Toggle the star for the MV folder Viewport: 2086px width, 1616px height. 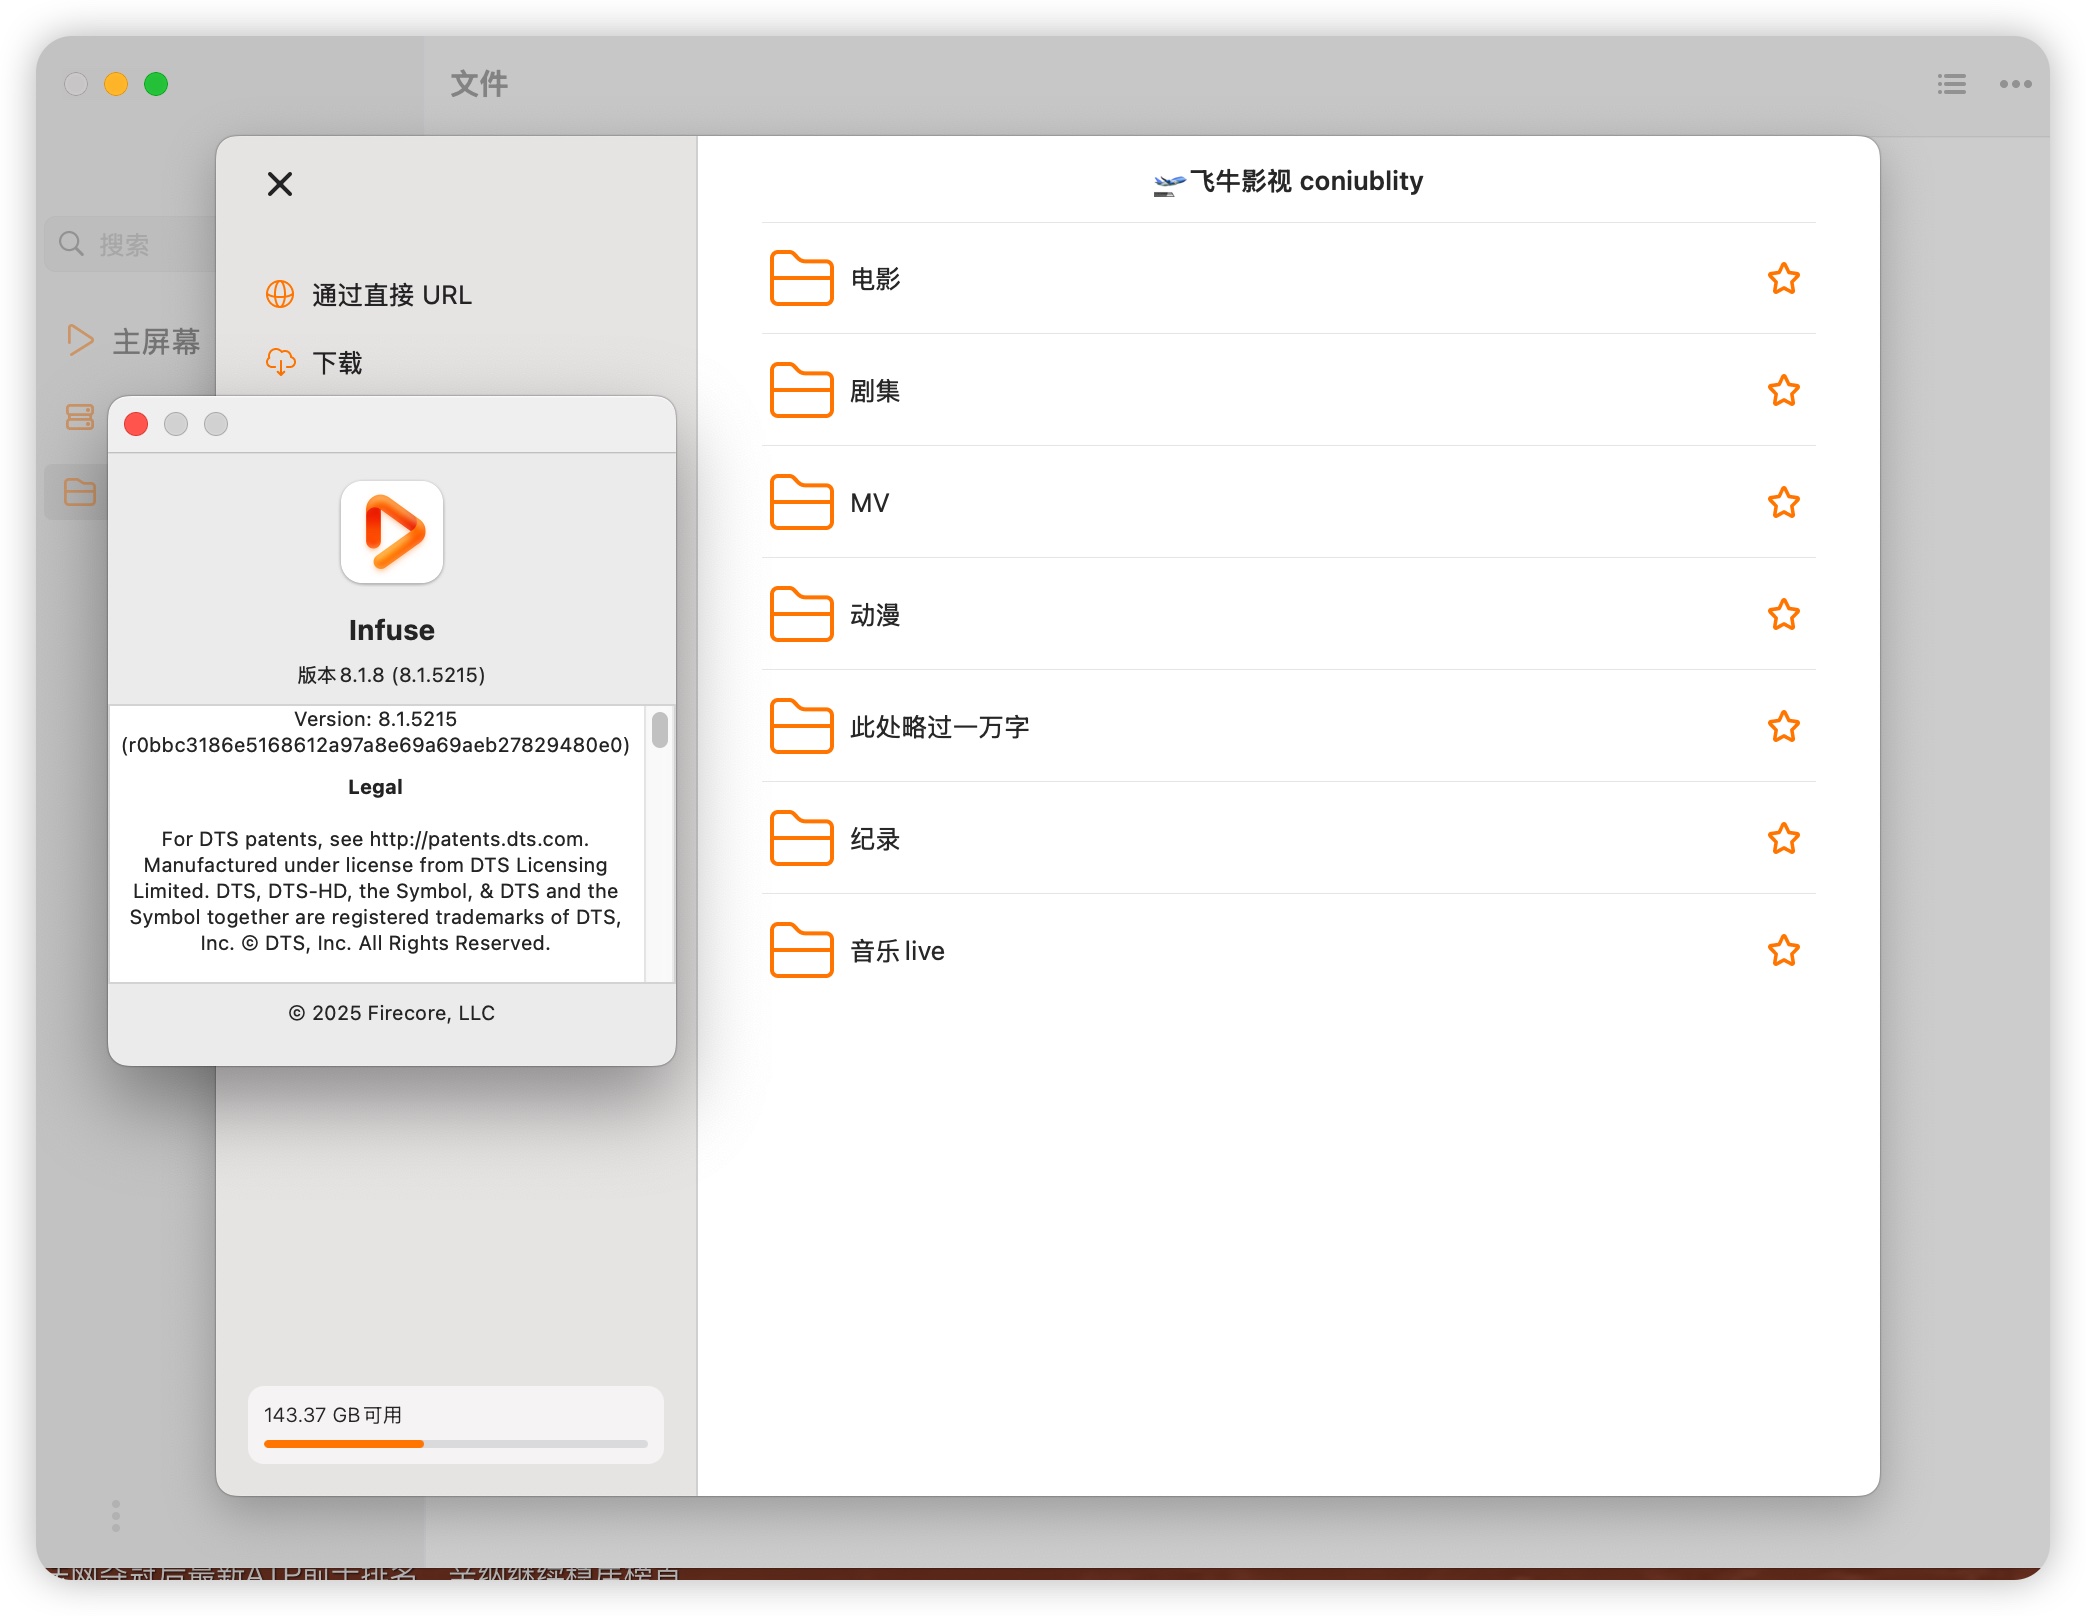coord(1783,503)
